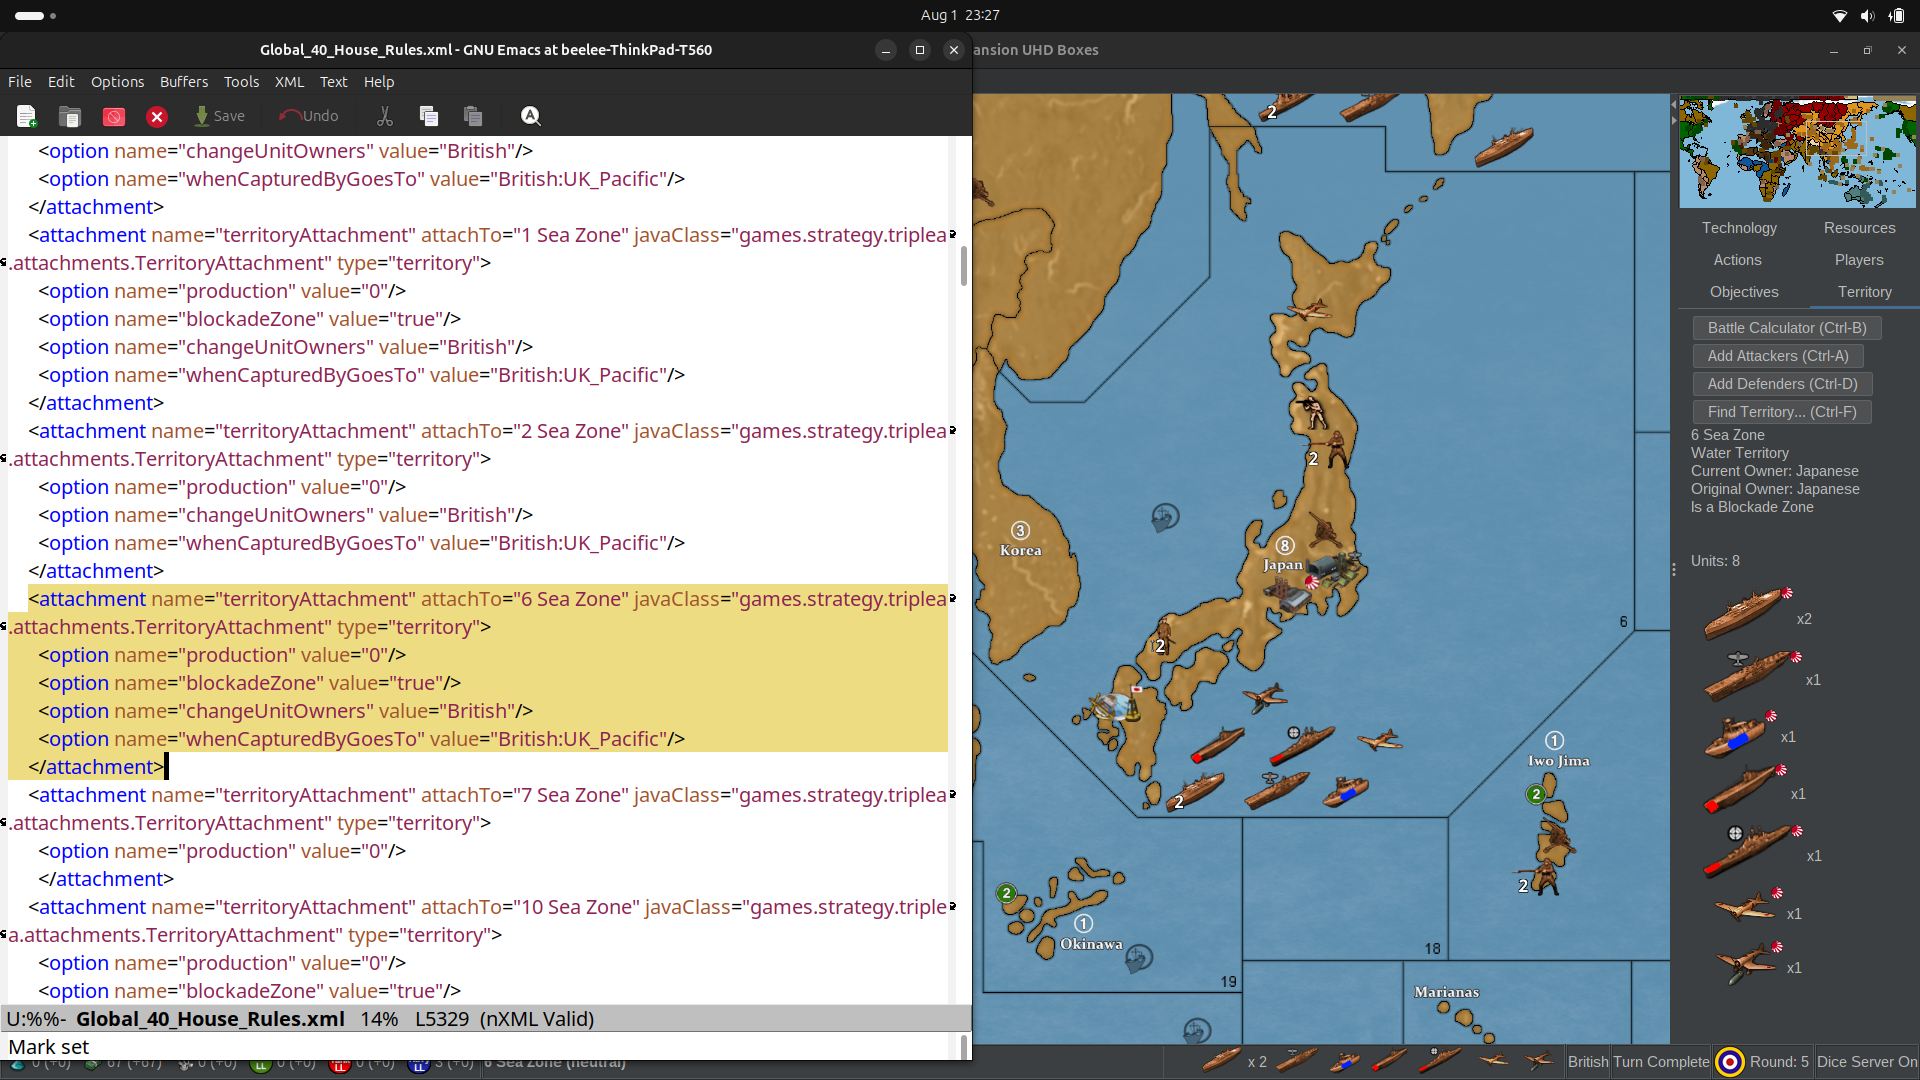Click the date and time 'Aug 1 23:27'
Screen dimensions: 1920x1080
(960, 15)
